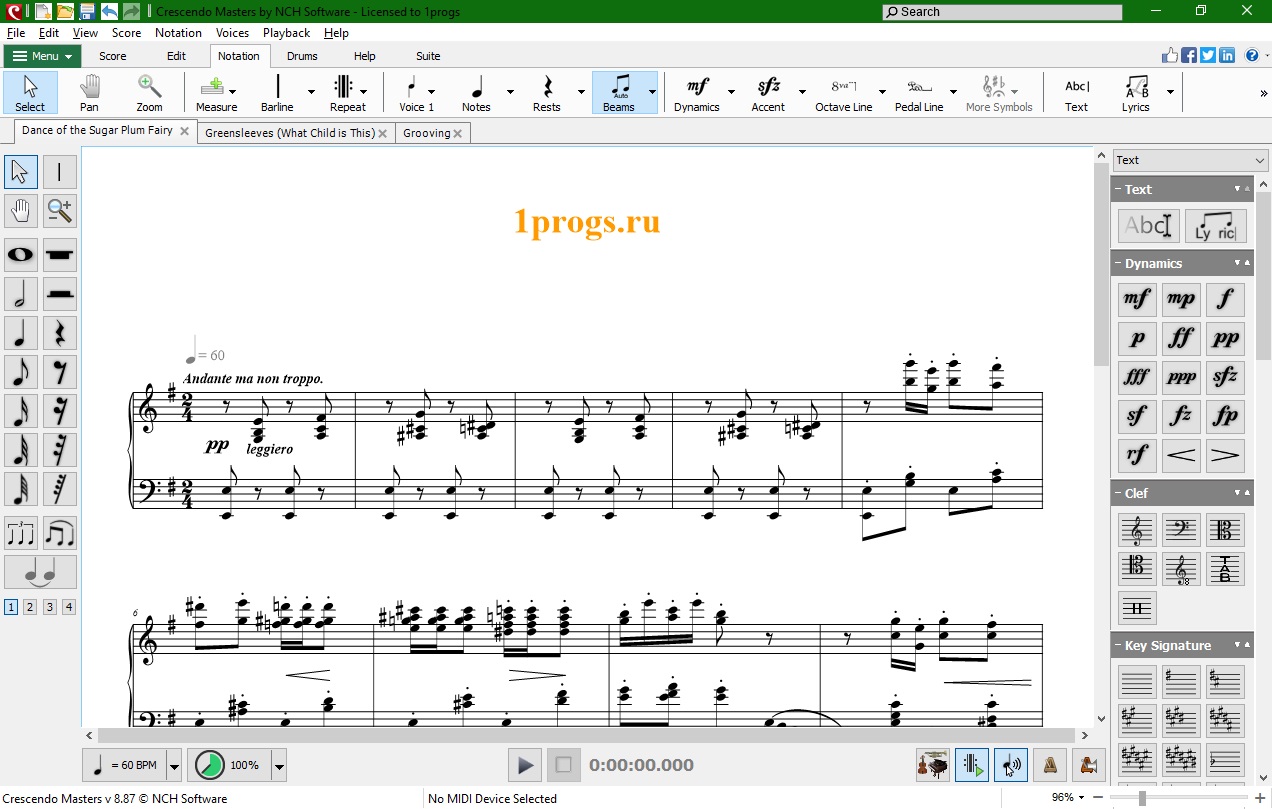Image resolution: width=1272 pixels, height=809 pixels.
Task: Open the instrument selection piano icon
Action: (x=932, y=764)
